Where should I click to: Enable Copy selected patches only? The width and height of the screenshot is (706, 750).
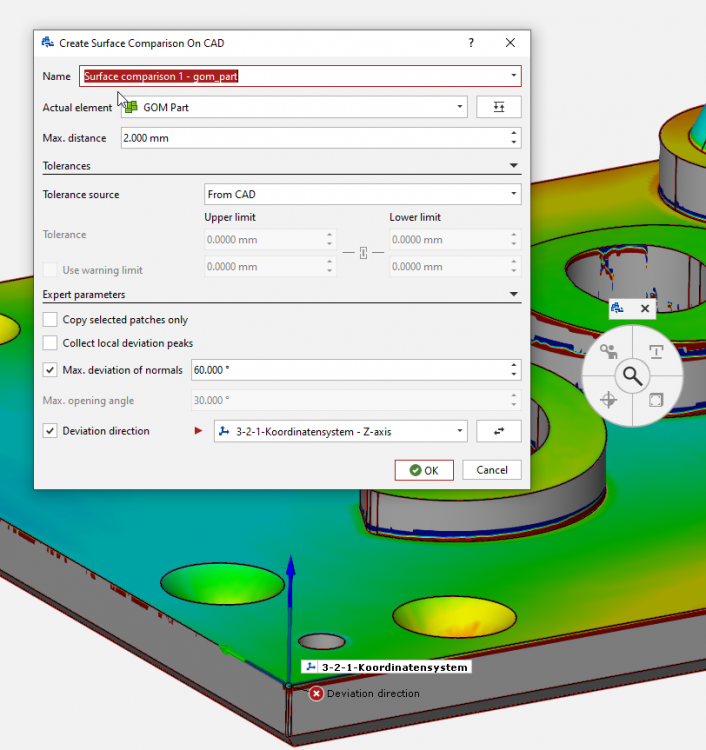point(50,320)
